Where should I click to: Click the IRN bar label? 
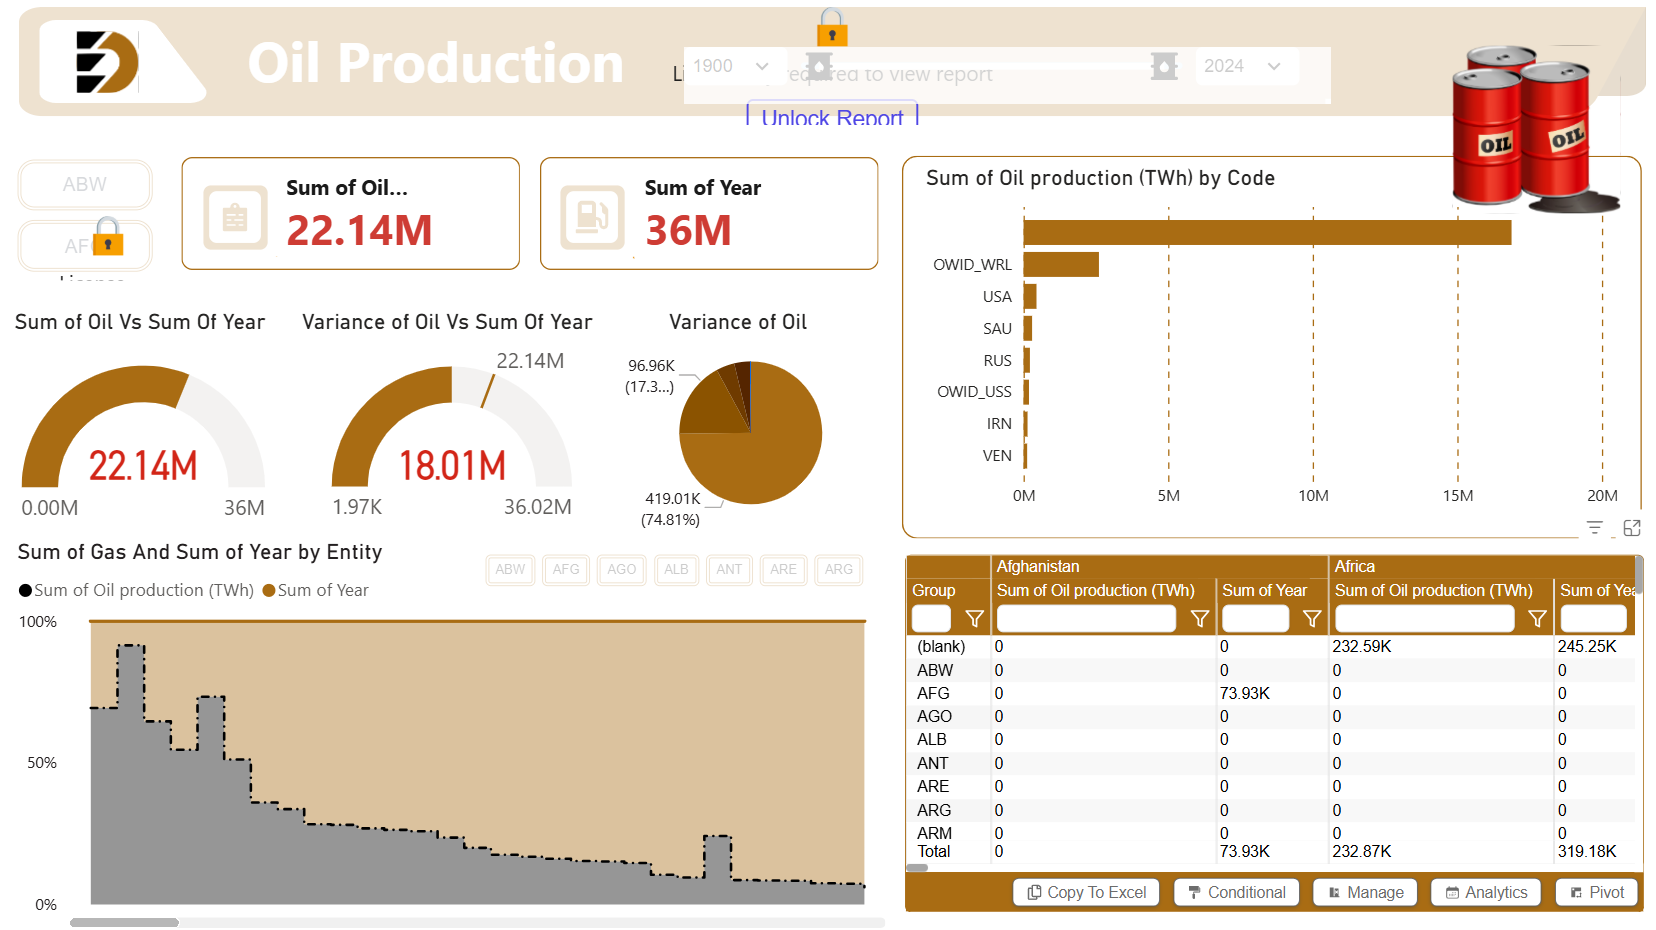click(999, 424)
